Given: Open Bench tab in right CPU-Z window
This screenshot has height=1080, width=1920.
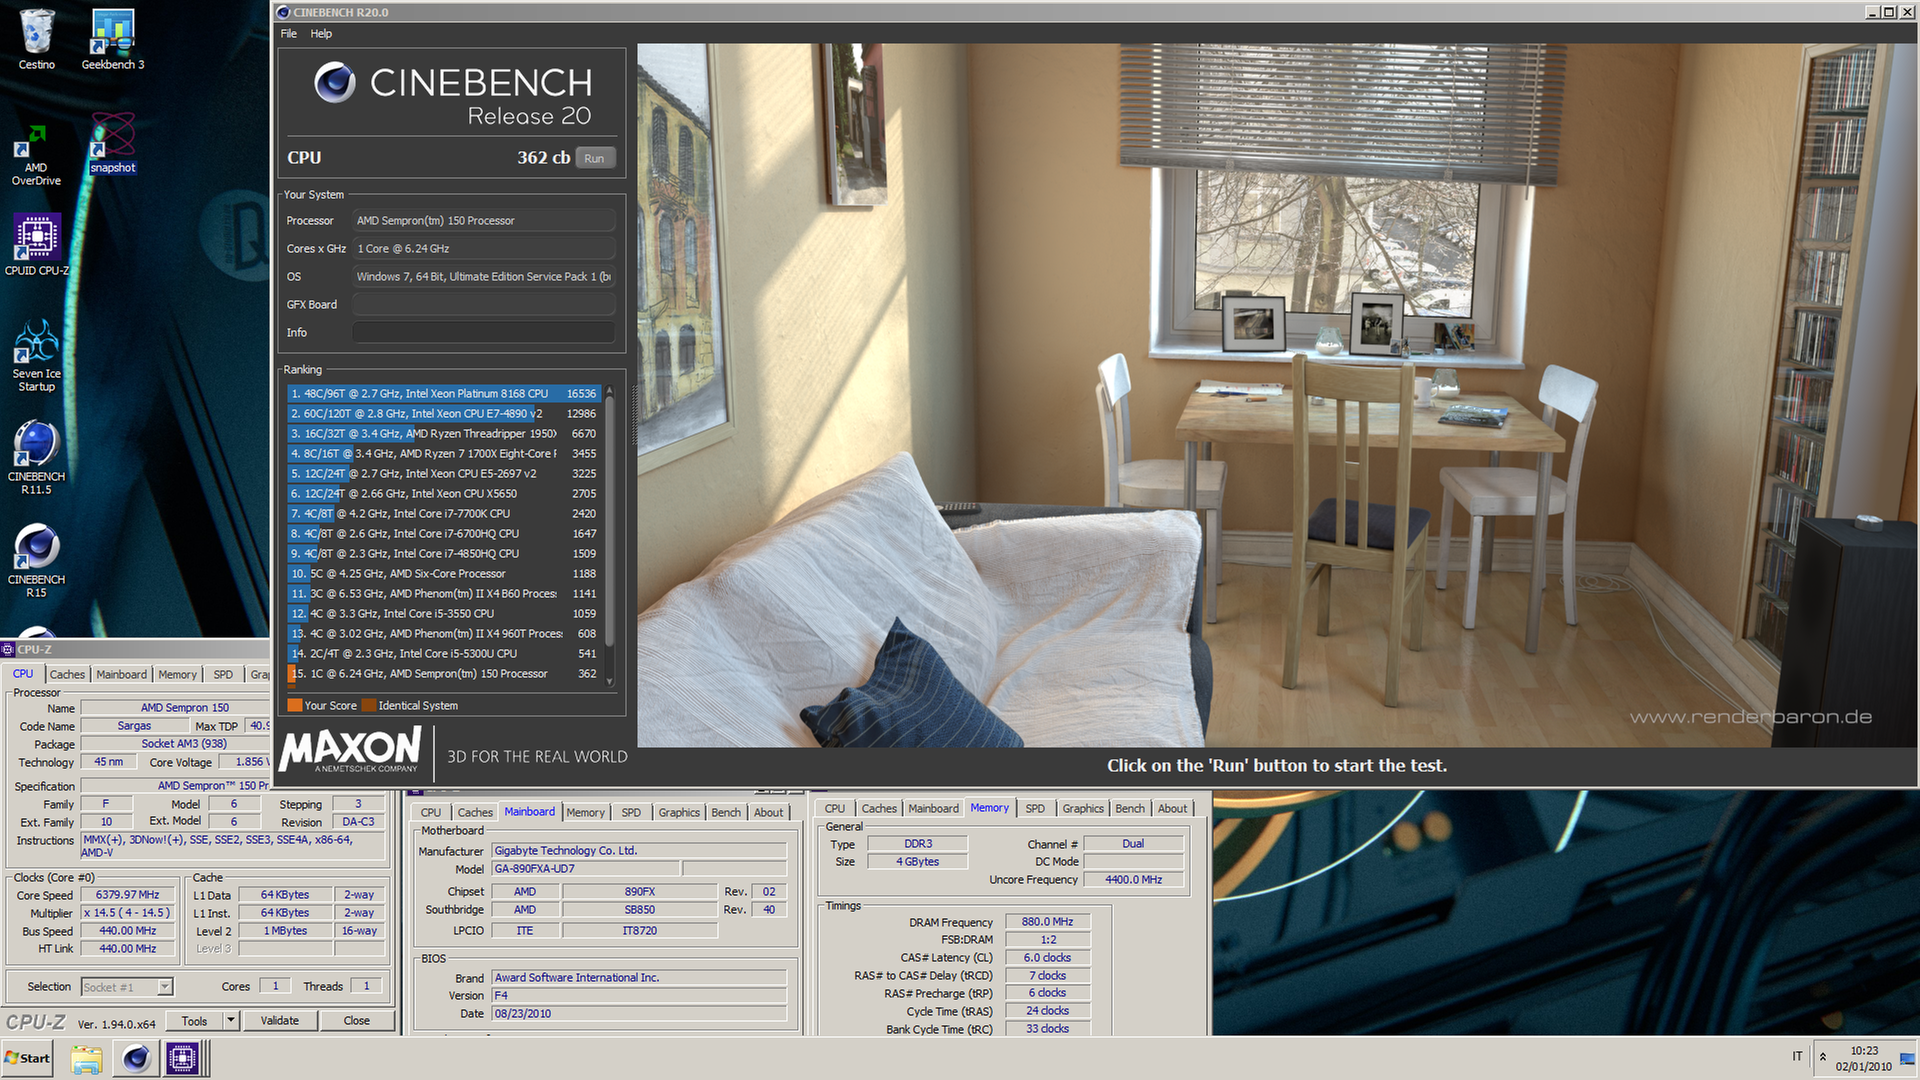Looking at the screenshot, I should (x=1130, y=809).
